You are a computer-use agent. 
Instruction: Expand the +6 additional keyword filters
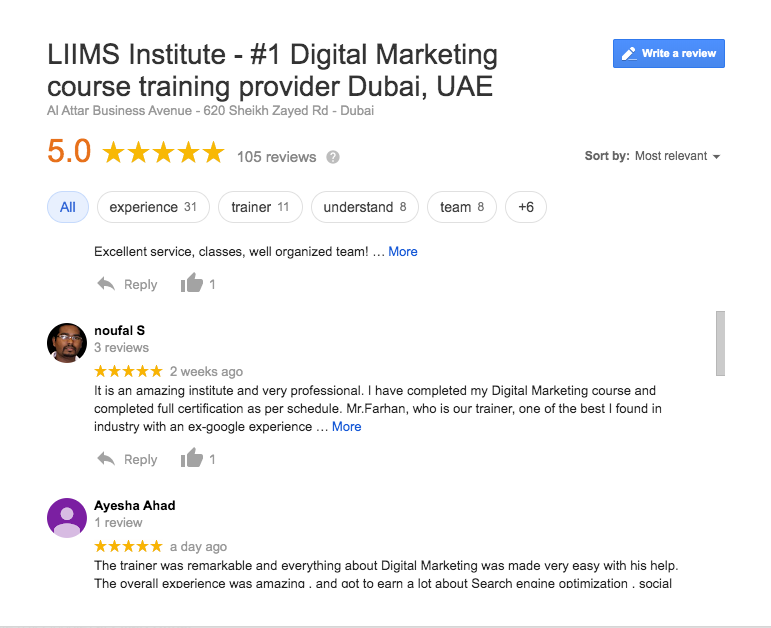(526, 207)
